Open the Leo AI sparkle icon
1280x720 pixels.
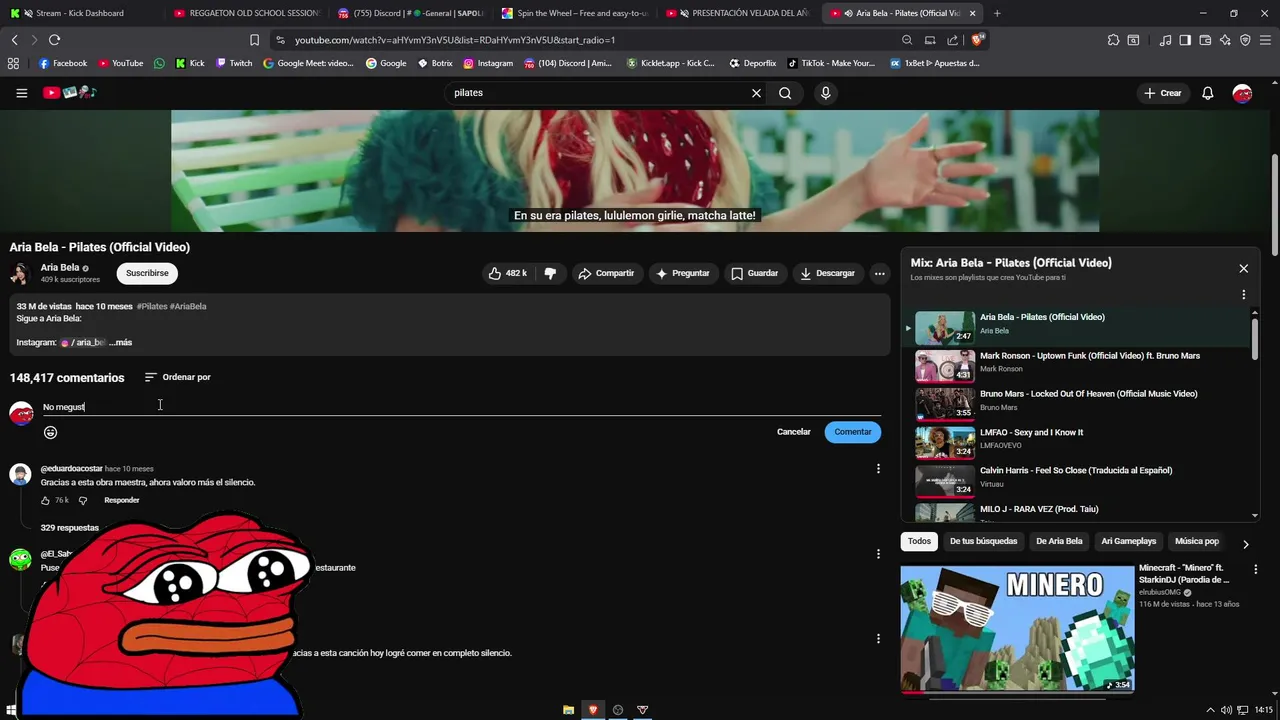tap(1225, 40)
